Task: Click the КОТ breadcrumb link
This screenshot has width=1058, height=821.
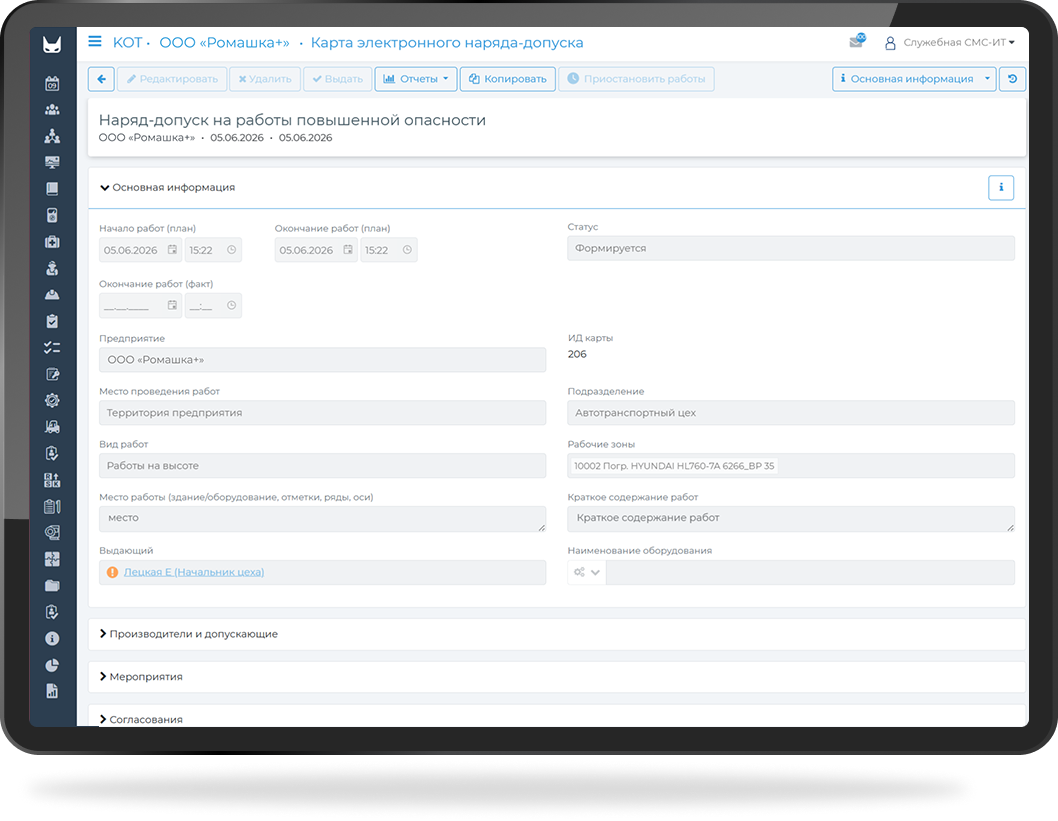Action: point(127,43)
